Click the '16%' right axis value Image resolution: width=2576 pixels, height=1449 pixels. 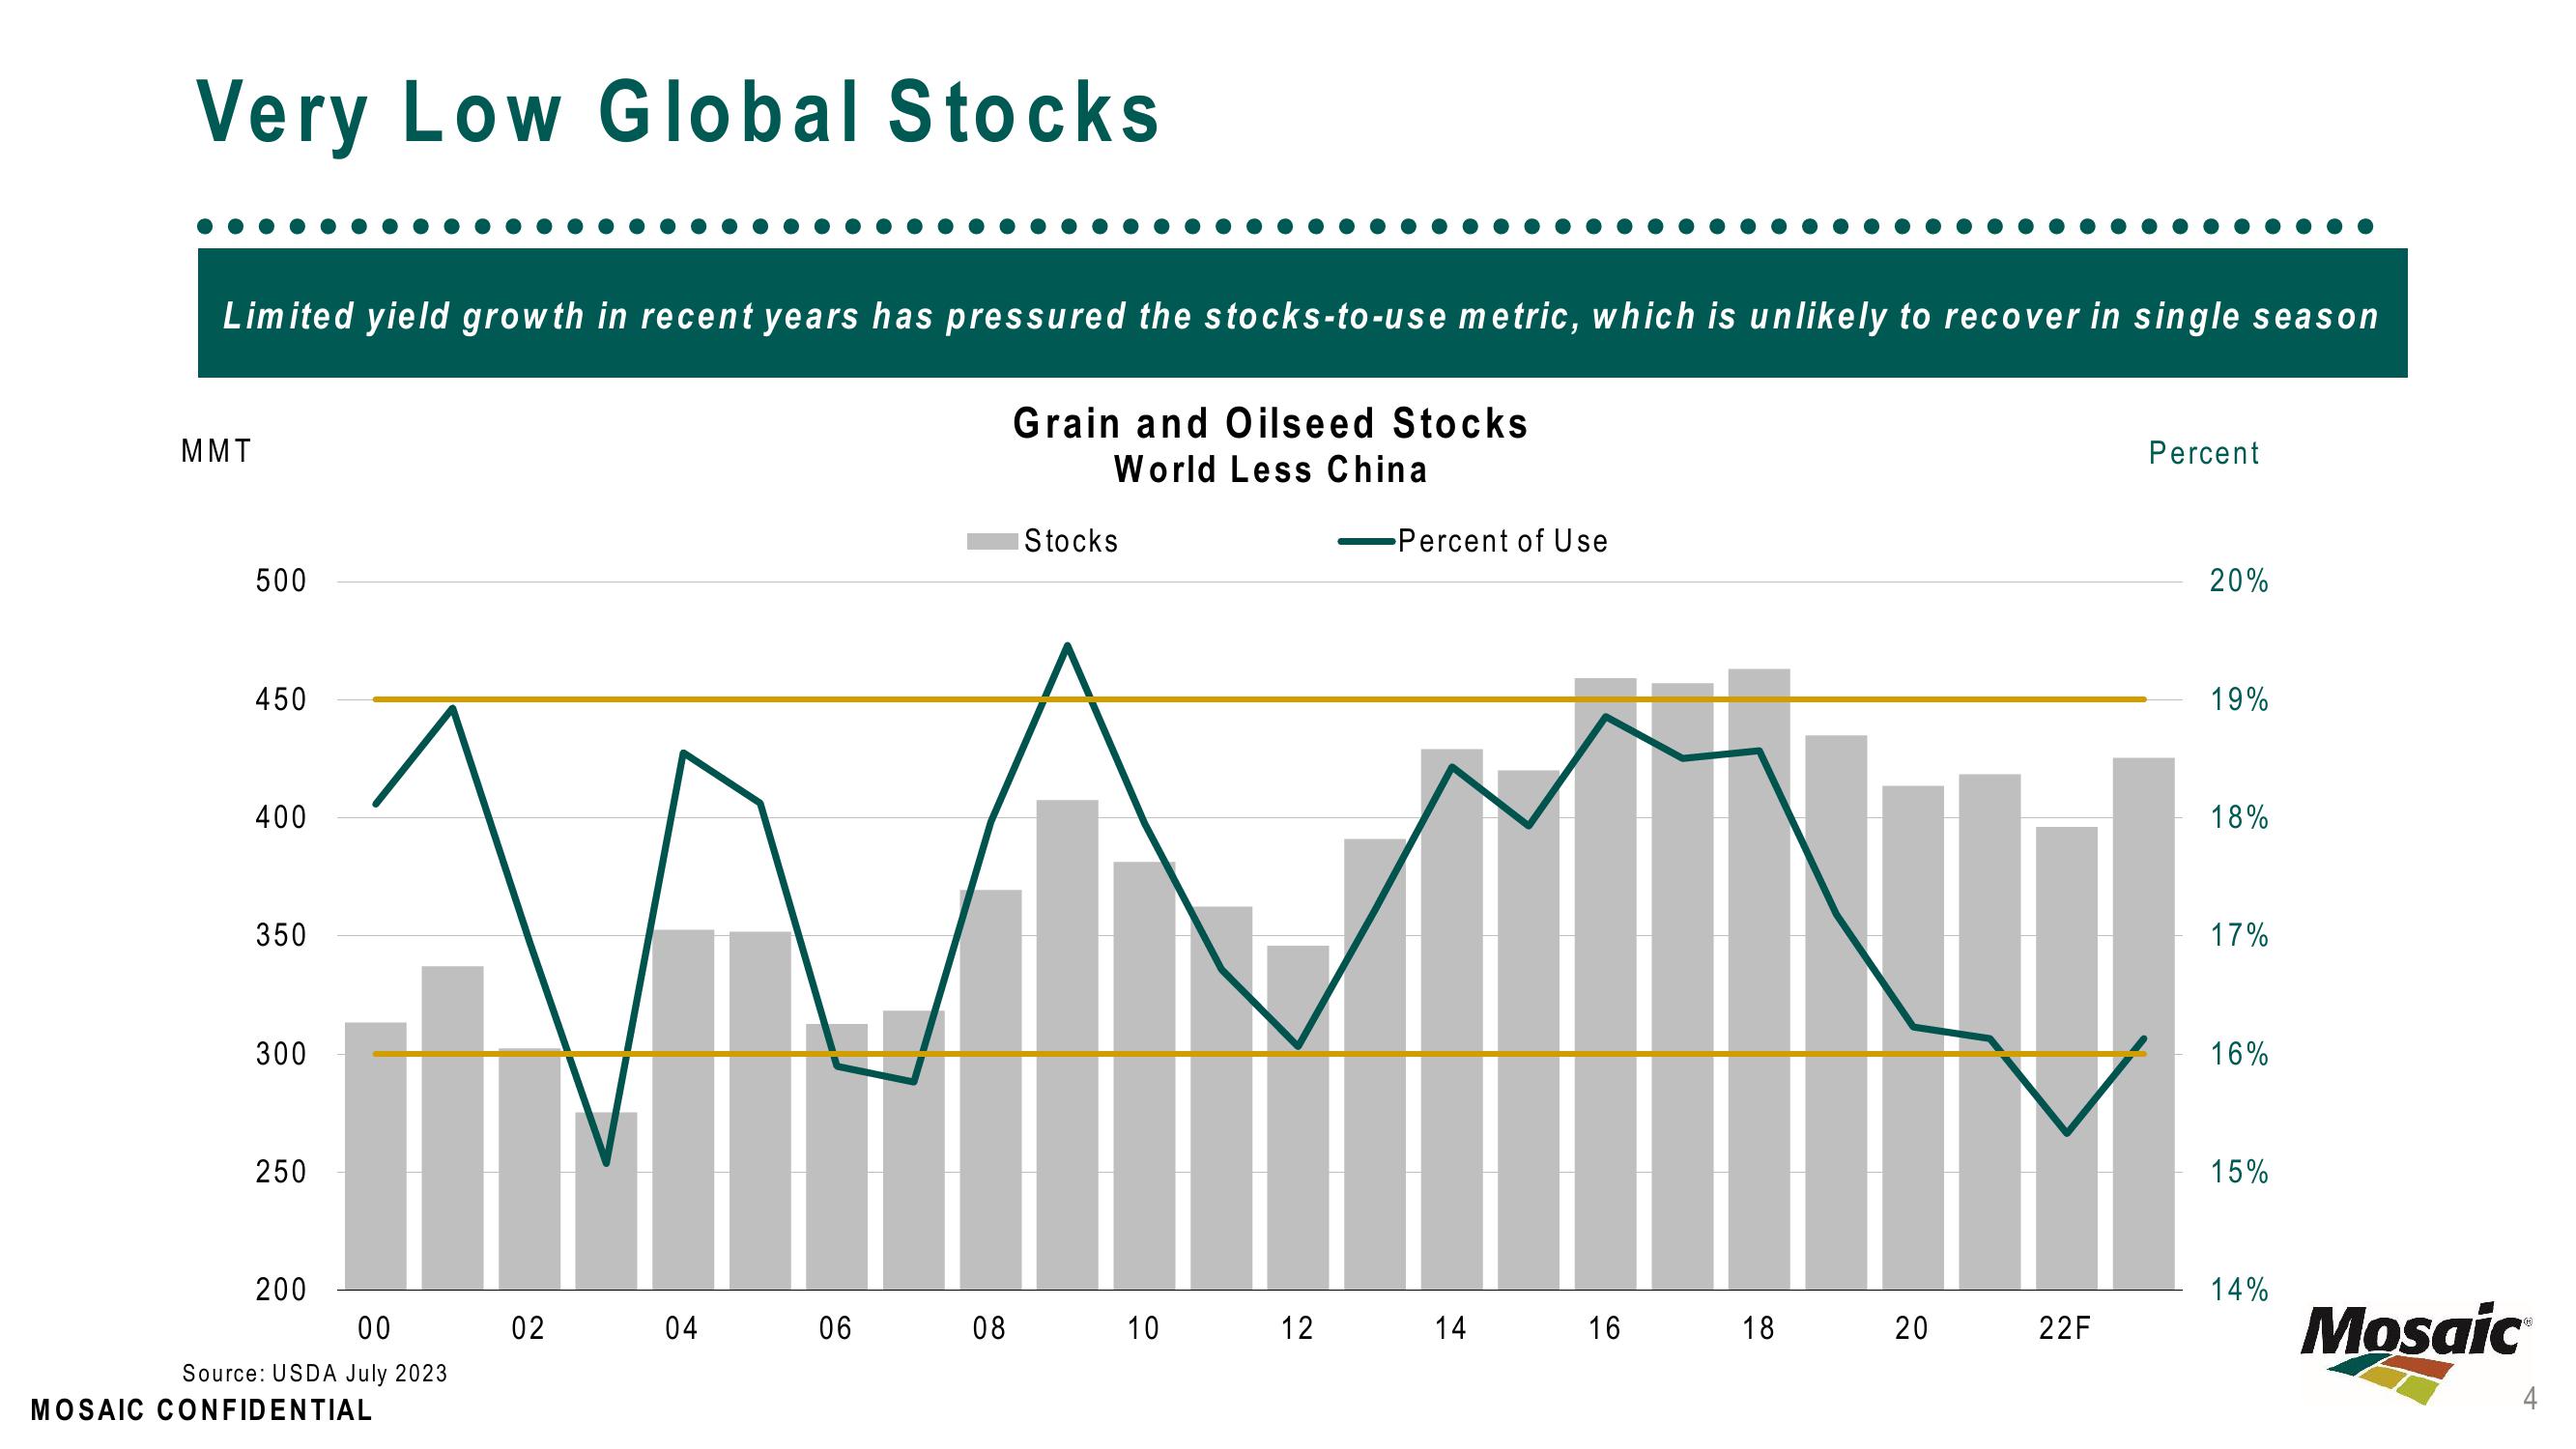(x=2239, y=1054)
